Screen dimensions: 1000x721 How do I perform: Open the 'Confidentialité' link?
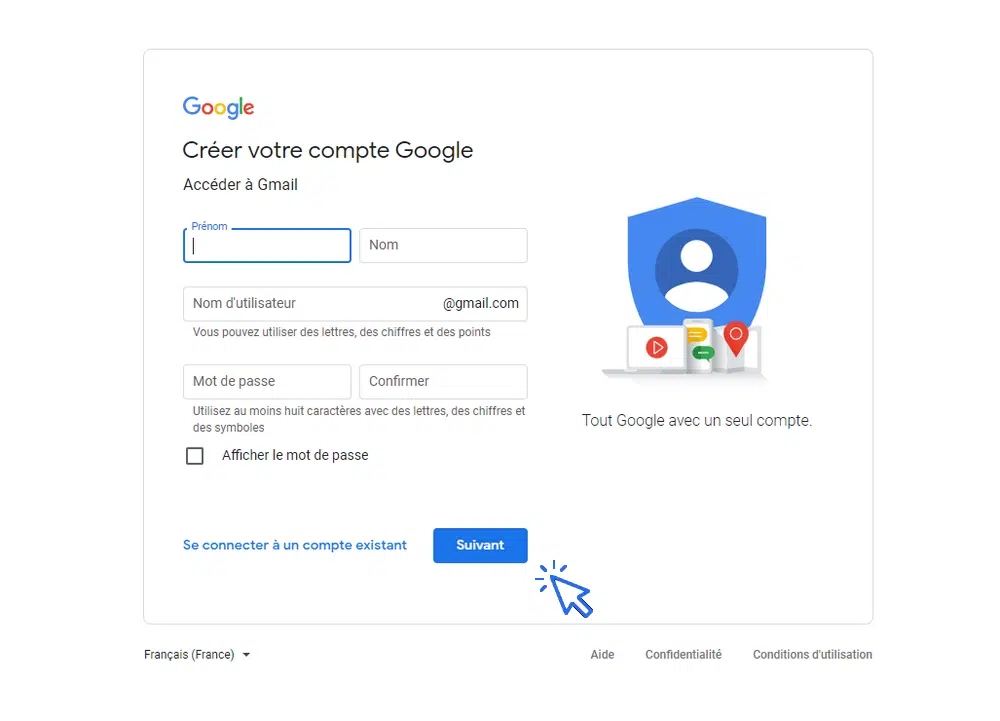[683, 654]
